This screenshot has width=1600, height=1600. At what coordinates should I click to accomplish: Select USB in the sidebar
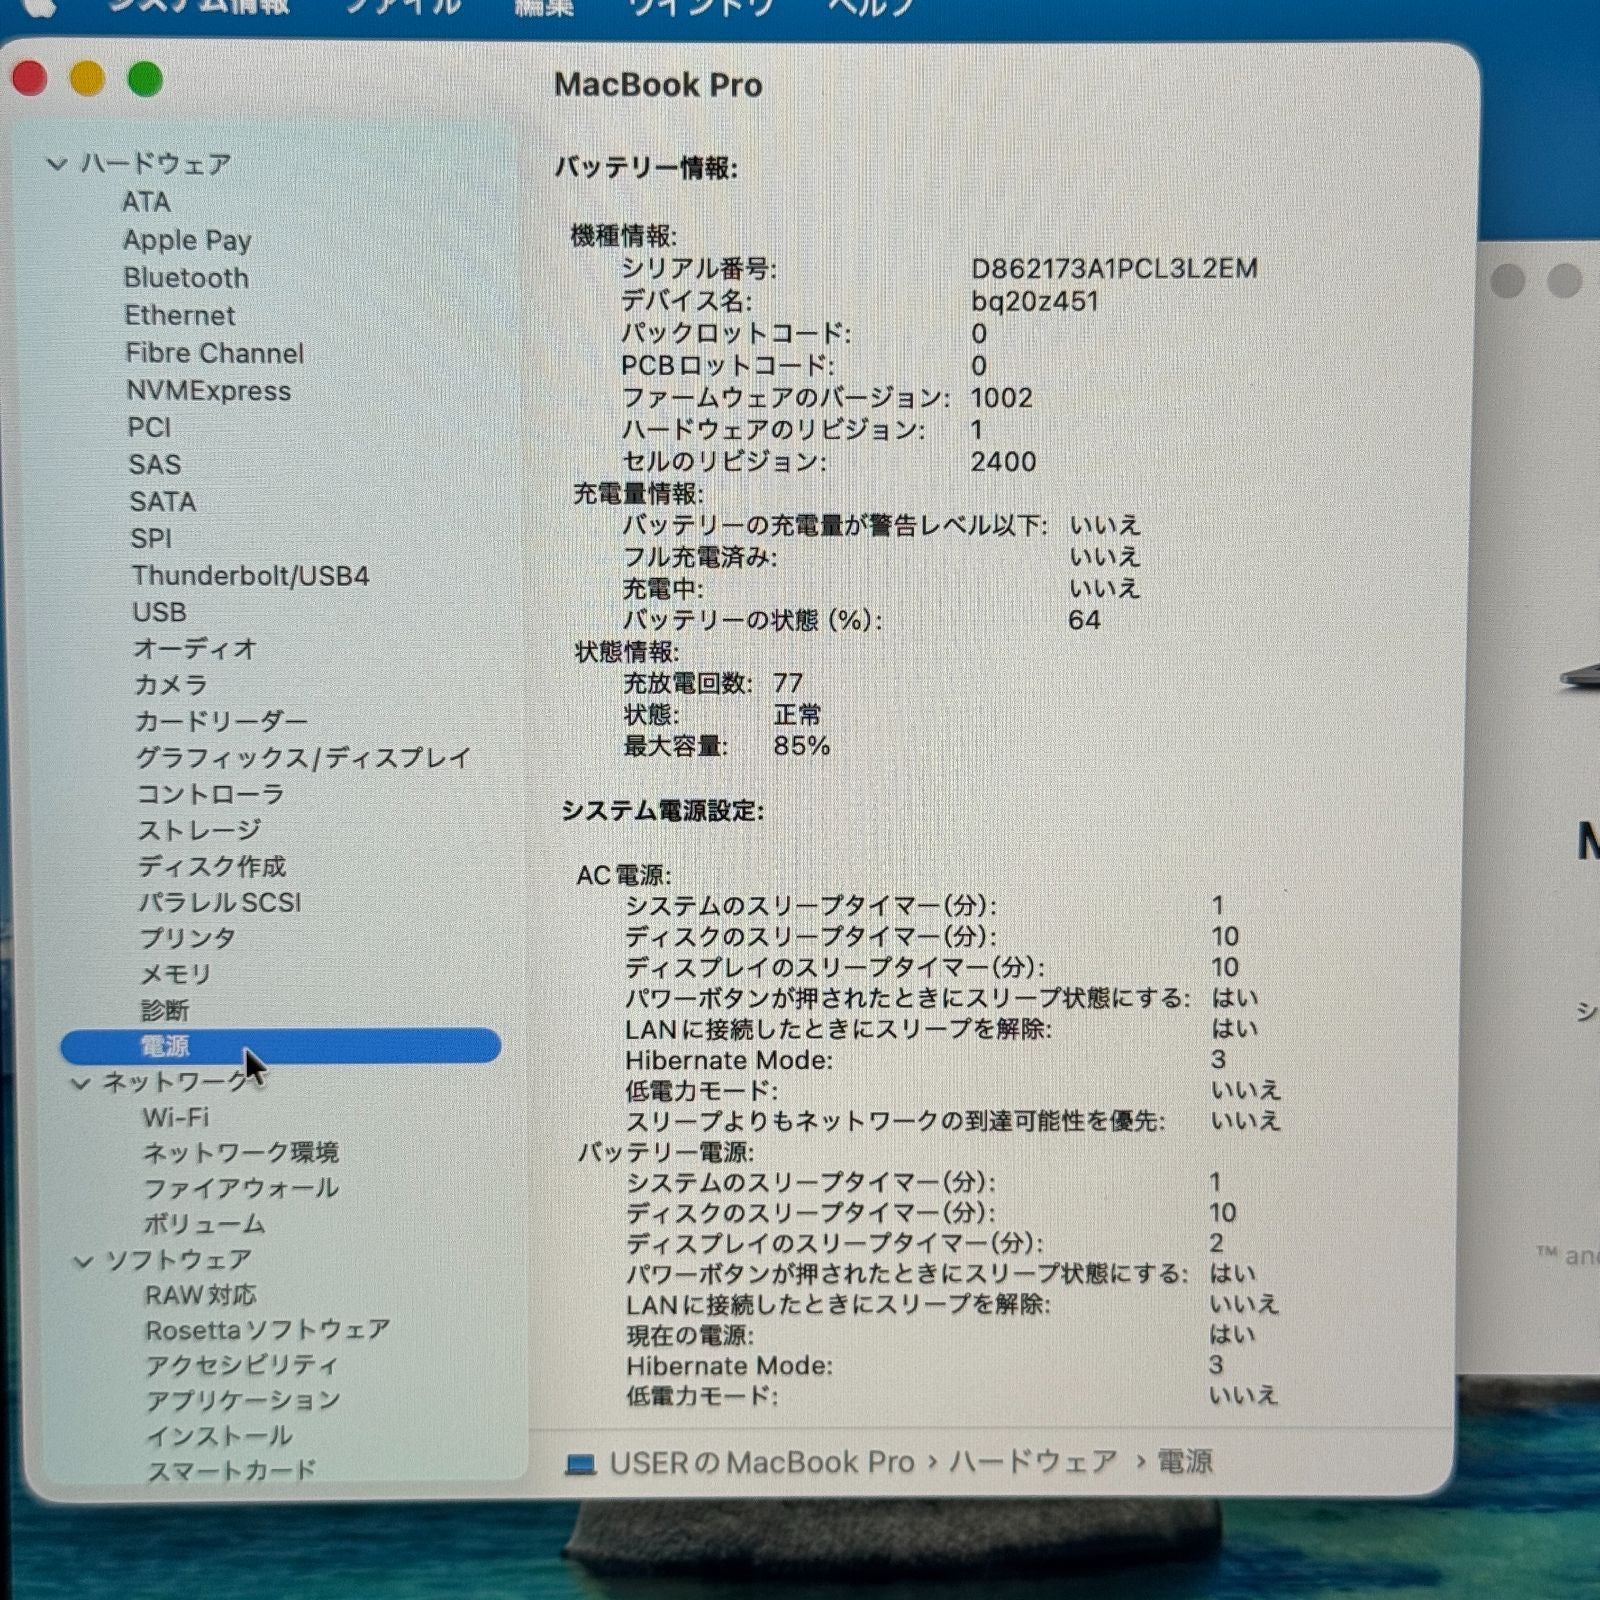[160, 612]
